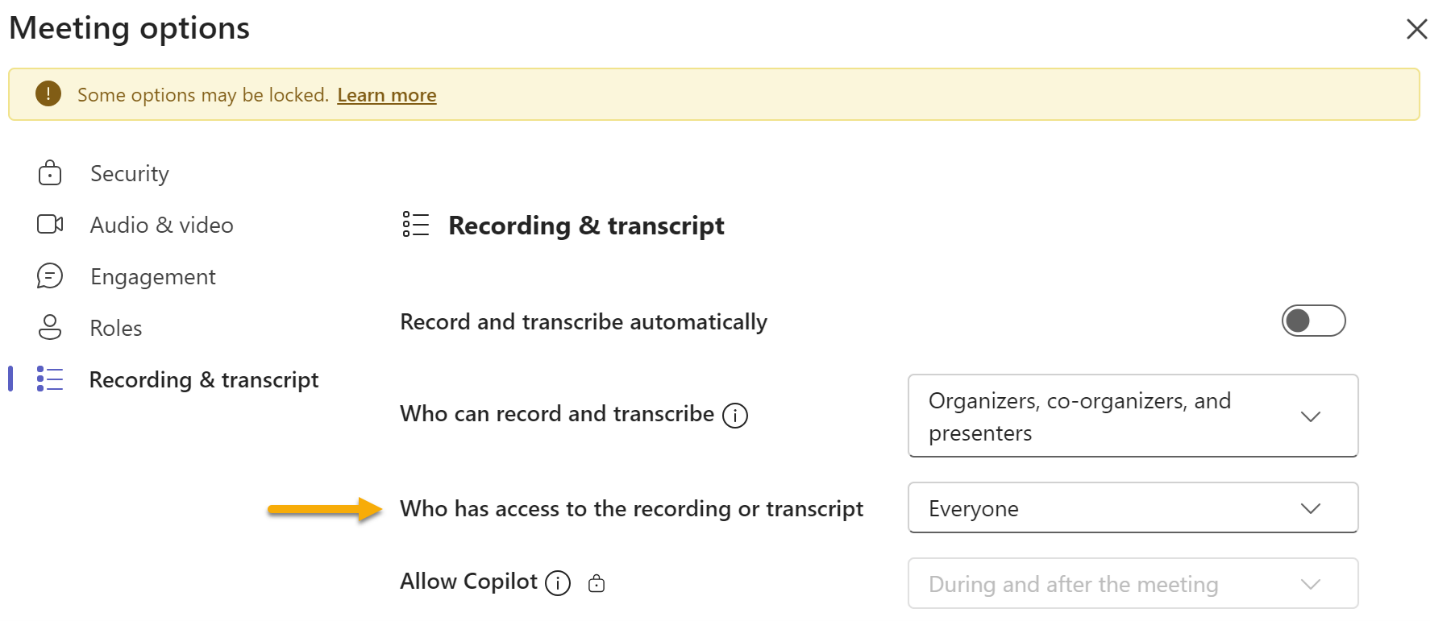Click the disabled Allow Copilot dropdown
Viewport: 1430px width, 621px height.
click(1133, 583)
